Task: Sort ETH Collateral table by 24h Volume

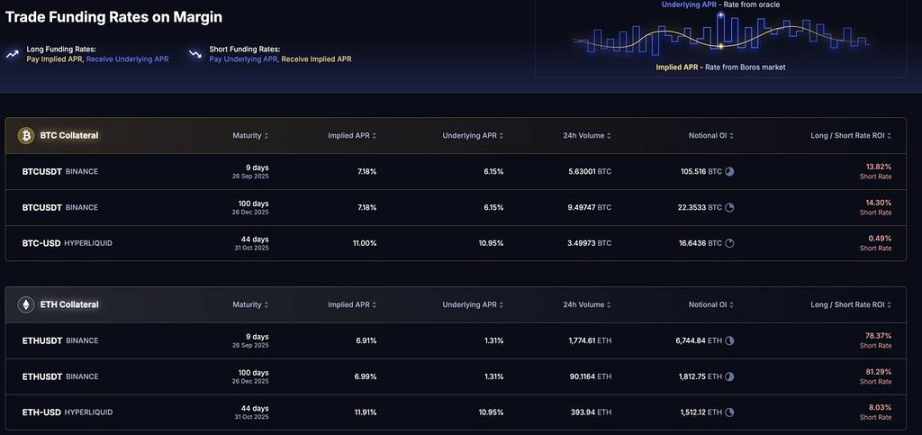Action: [586, 304]
